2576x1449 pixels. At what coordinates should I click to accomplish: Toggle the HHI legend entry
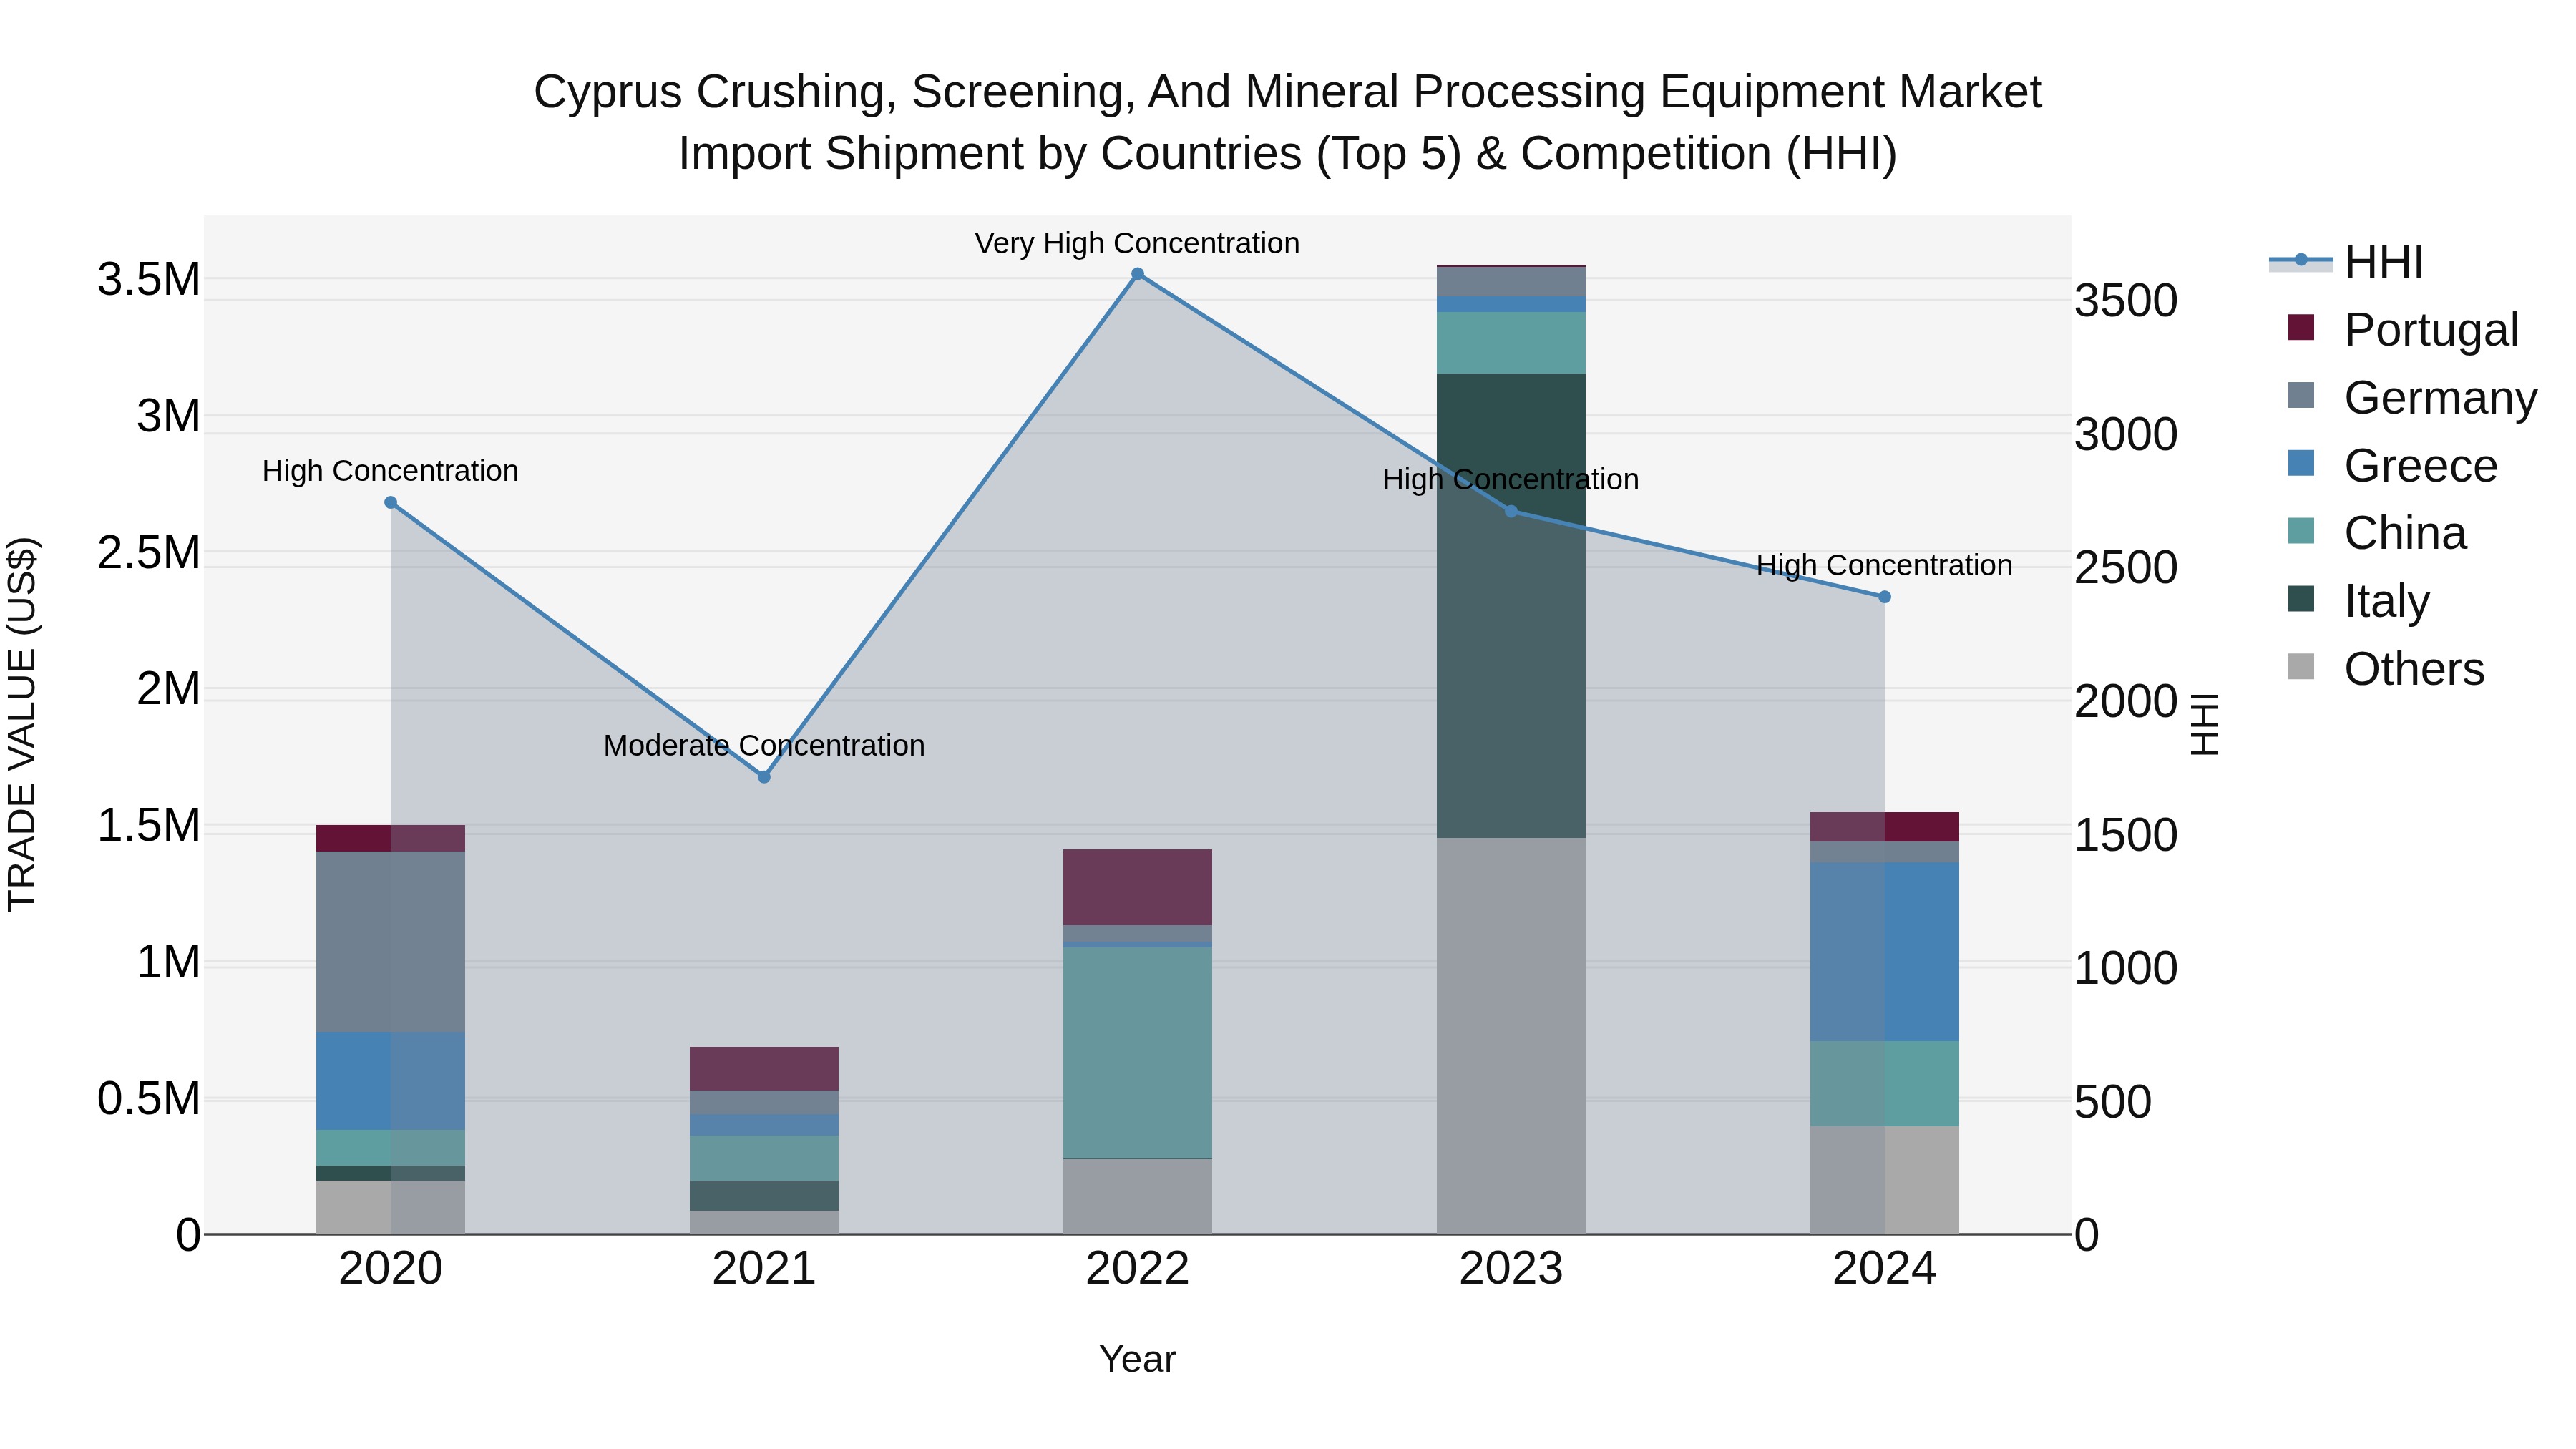coord(2346,262)
